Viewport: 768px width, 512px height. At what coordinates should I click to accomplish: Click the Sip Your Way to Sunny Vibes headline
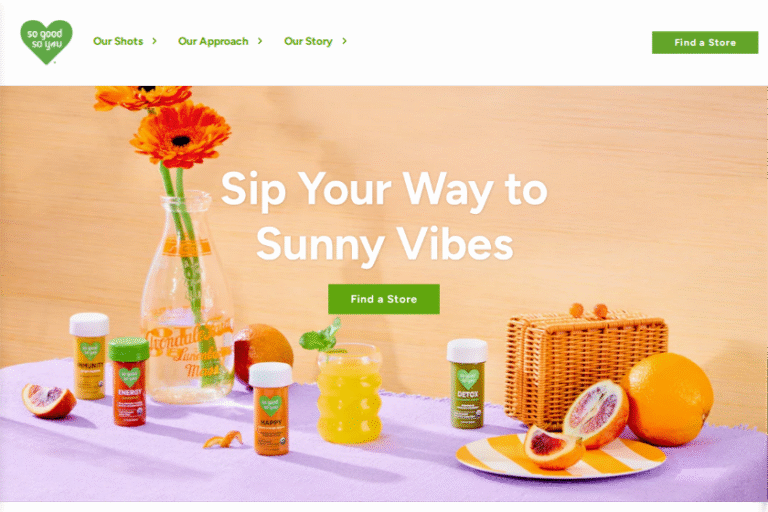(x=384, y=216)
